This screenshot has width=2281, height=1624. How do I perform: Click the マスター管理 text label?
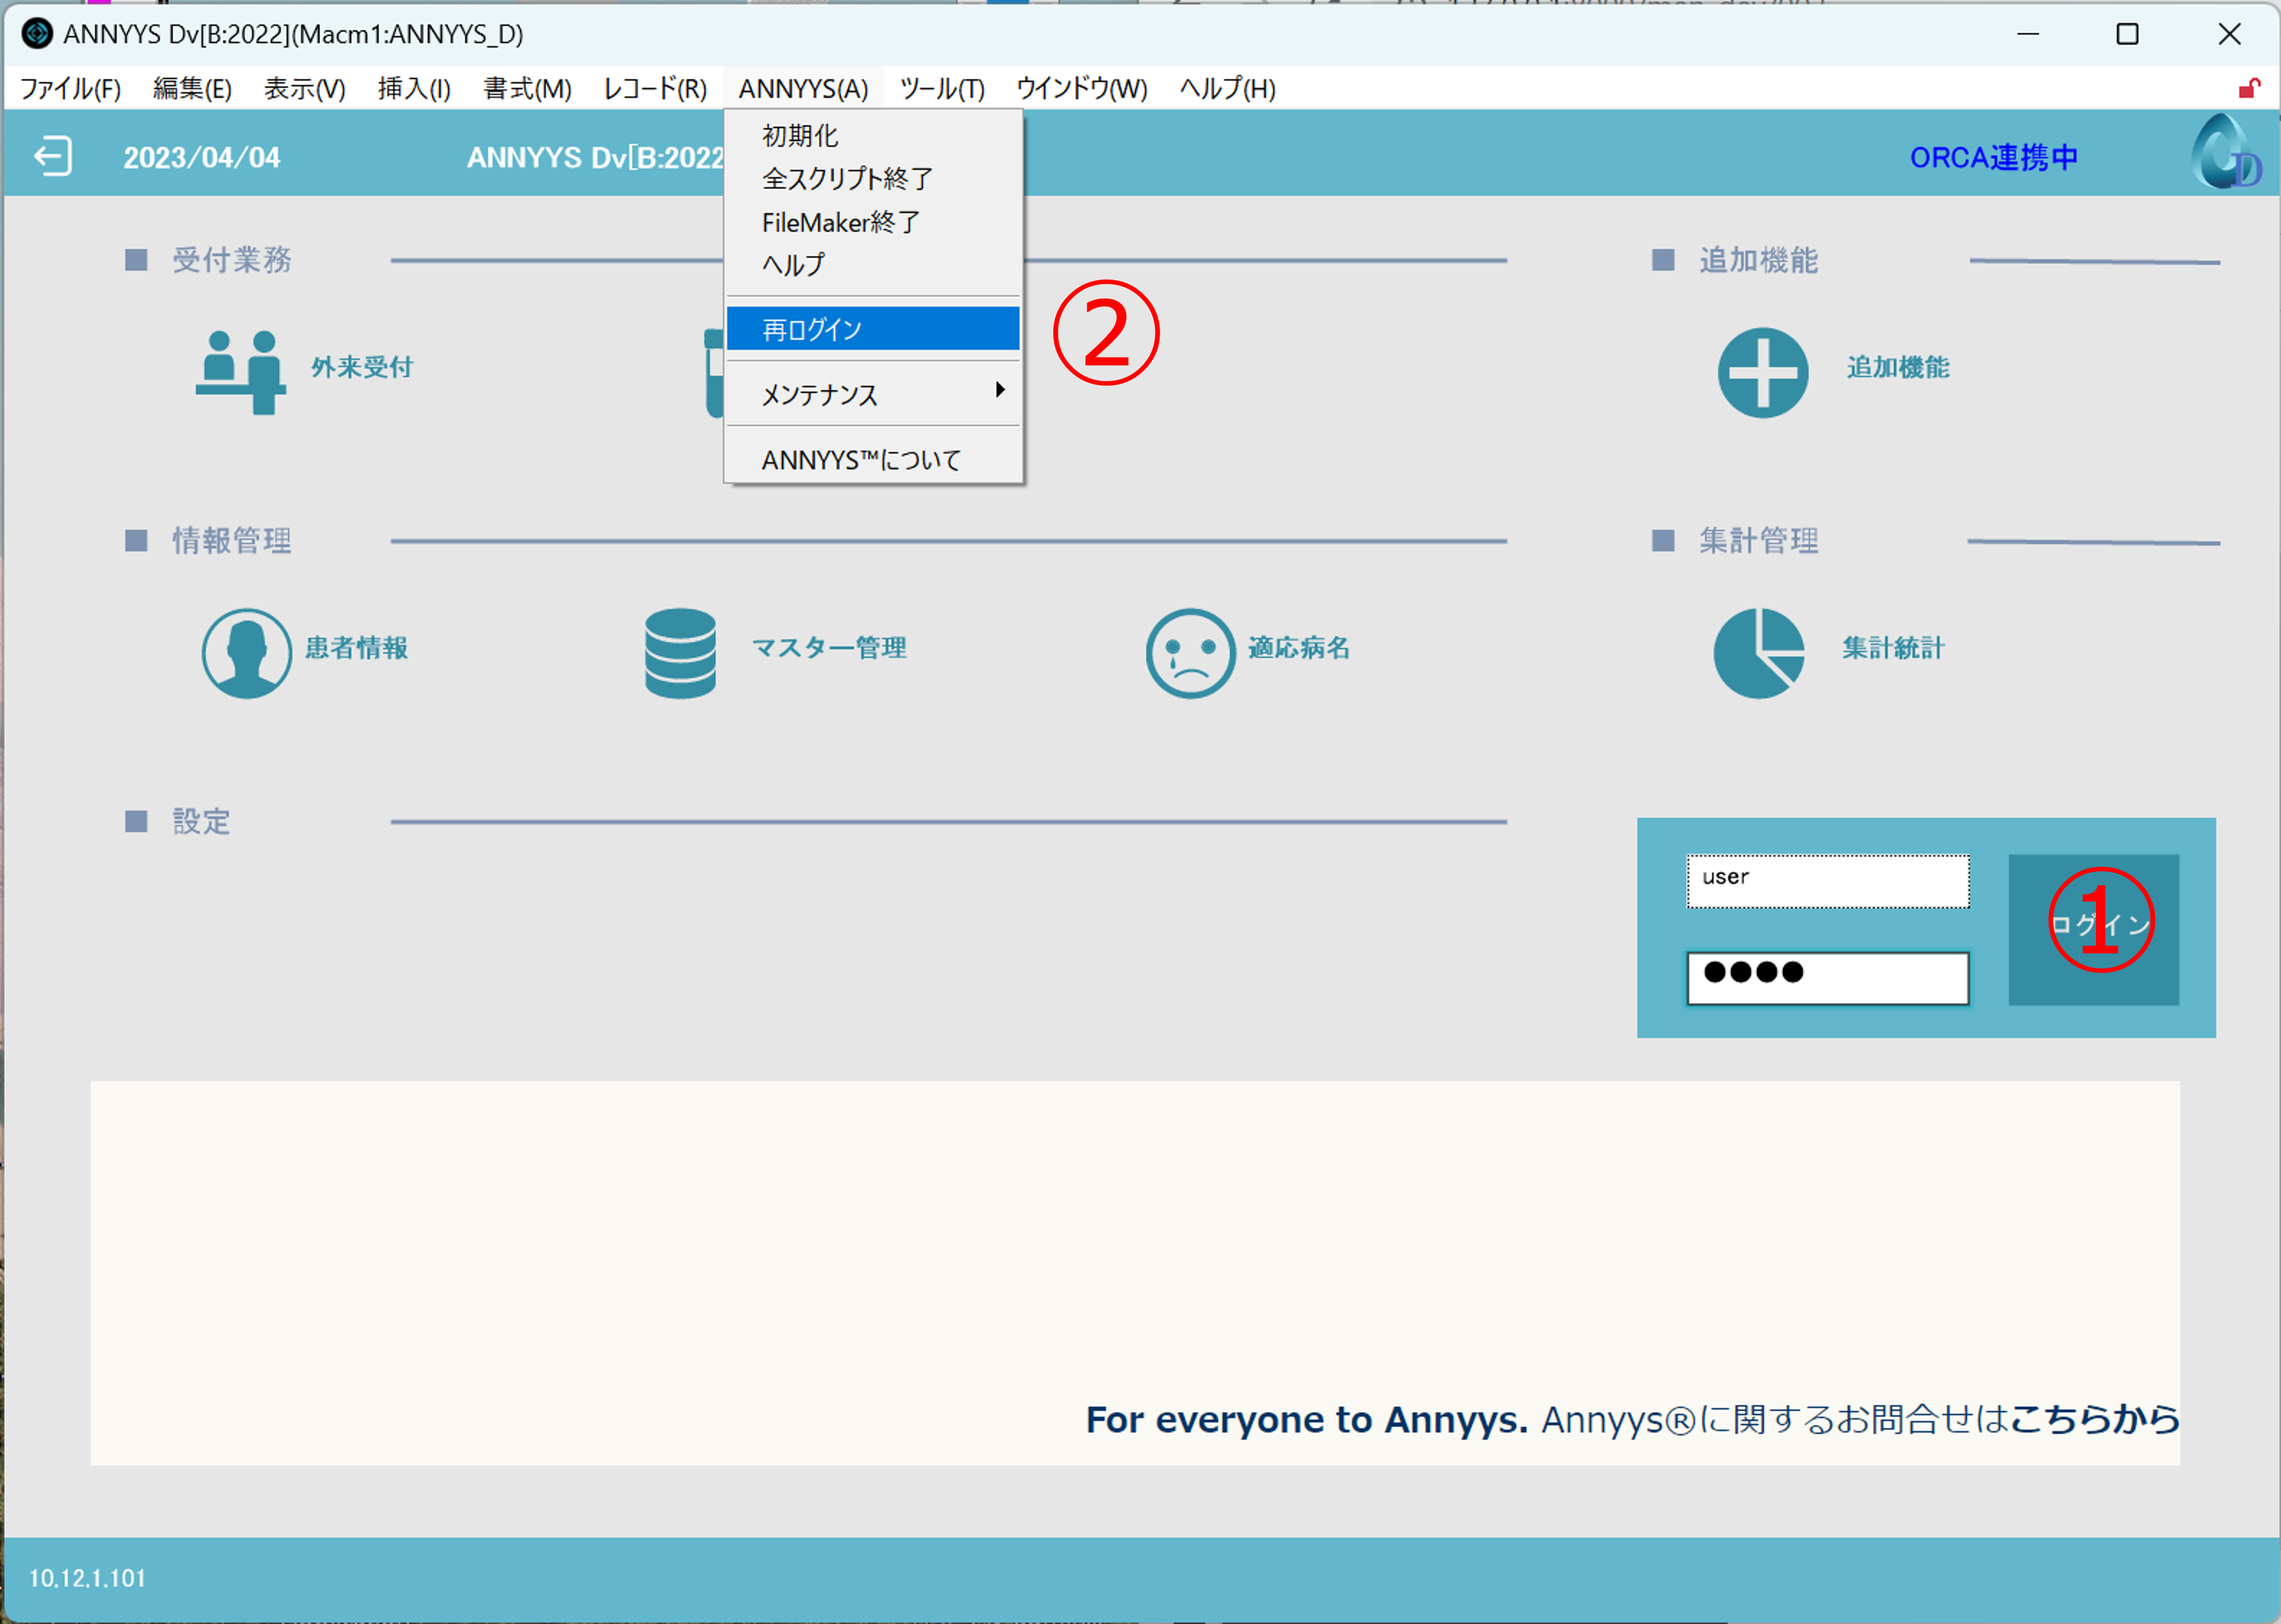[829, 648]
